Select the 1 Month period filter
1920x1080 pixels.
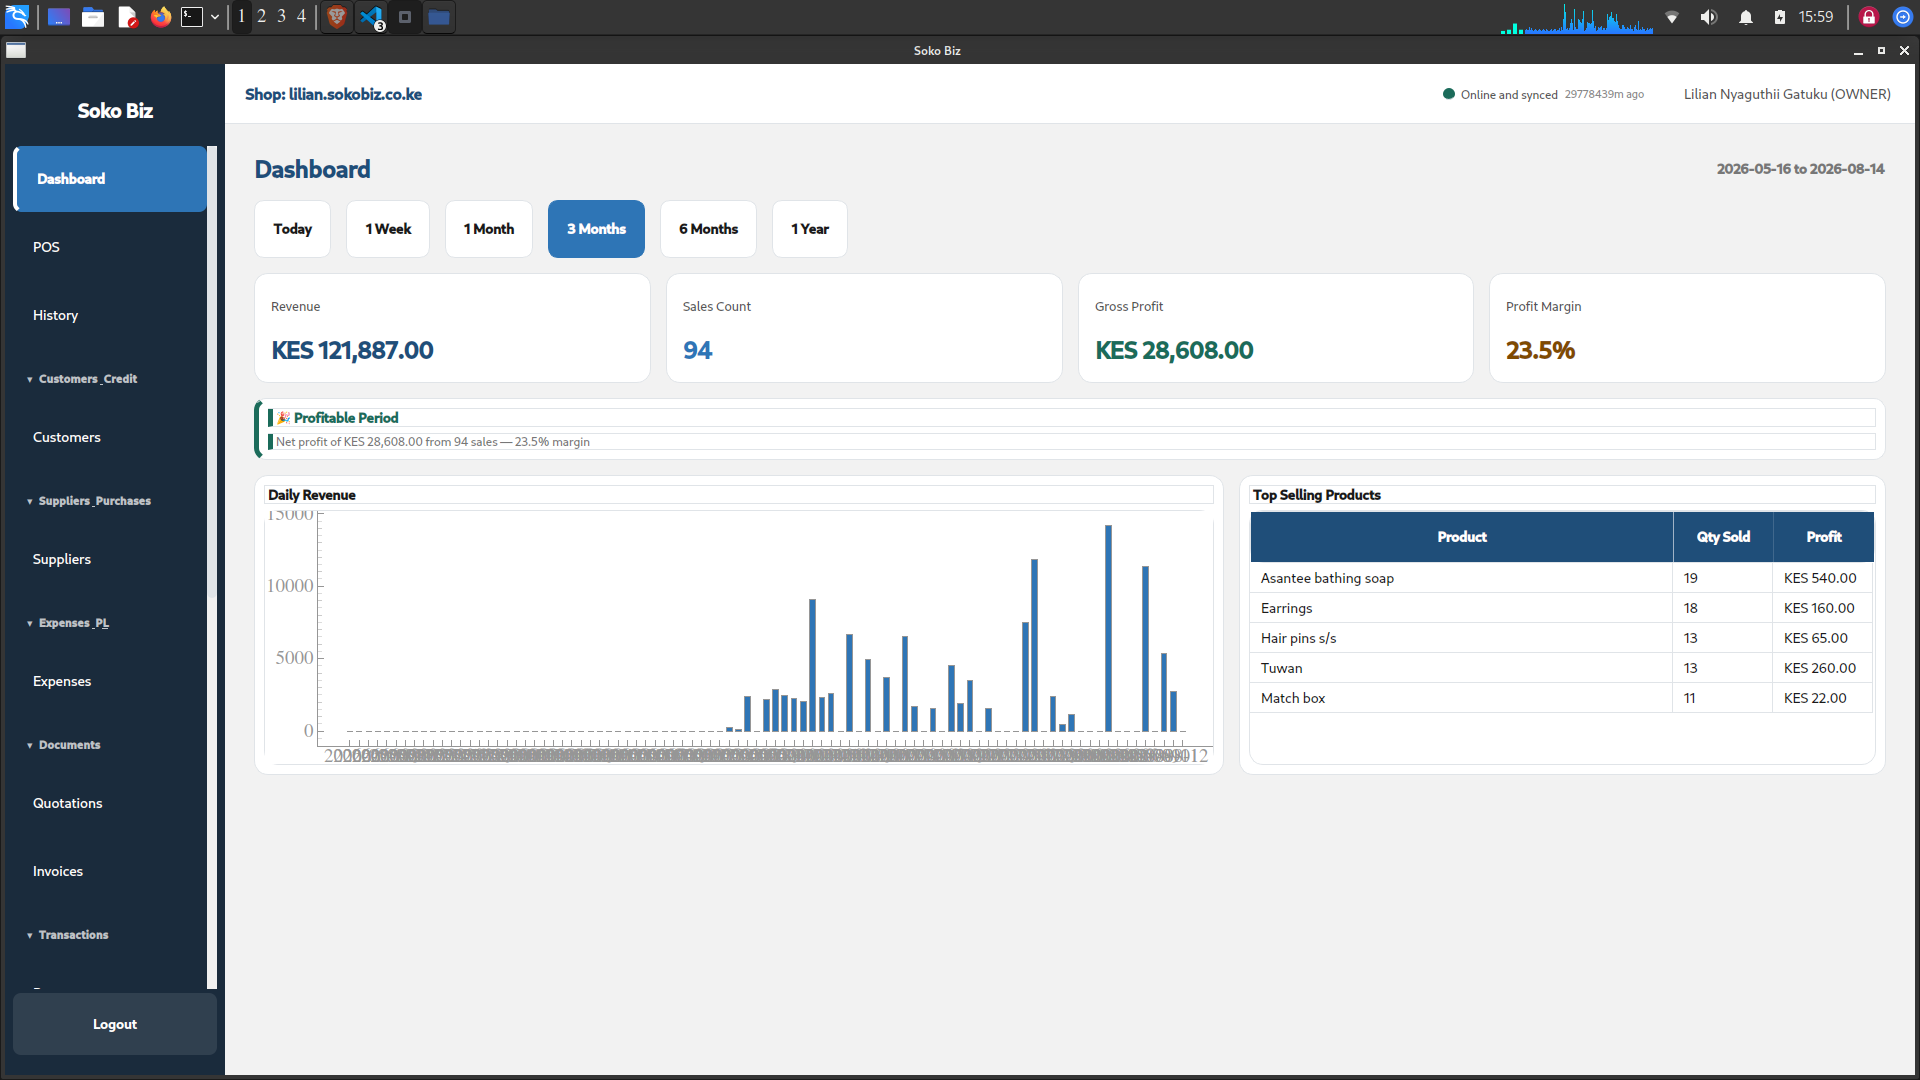tap(489, 229)
